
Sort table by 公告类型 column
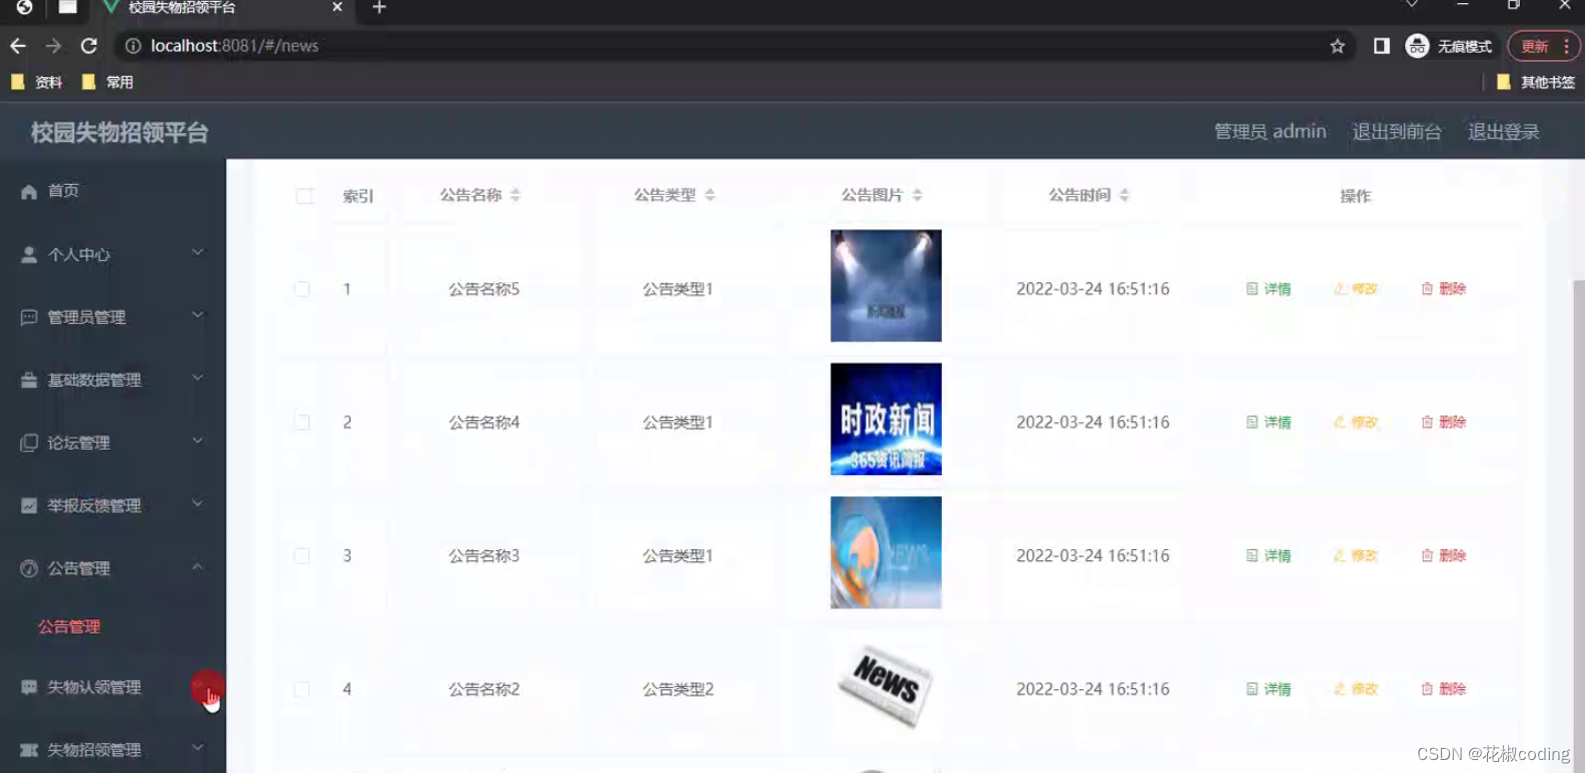pyautogui.click(x=710, y=195)
